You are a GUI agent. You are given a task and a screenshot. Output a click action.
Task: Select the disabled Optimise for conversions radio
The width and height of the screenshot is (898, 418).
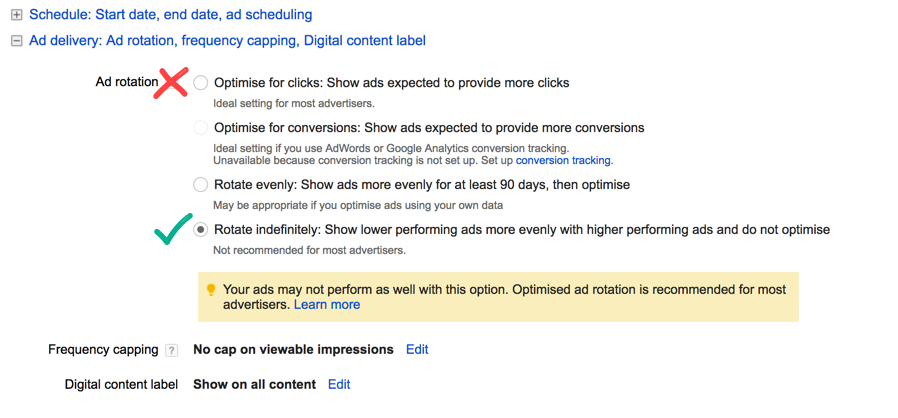tap(202, 128)
